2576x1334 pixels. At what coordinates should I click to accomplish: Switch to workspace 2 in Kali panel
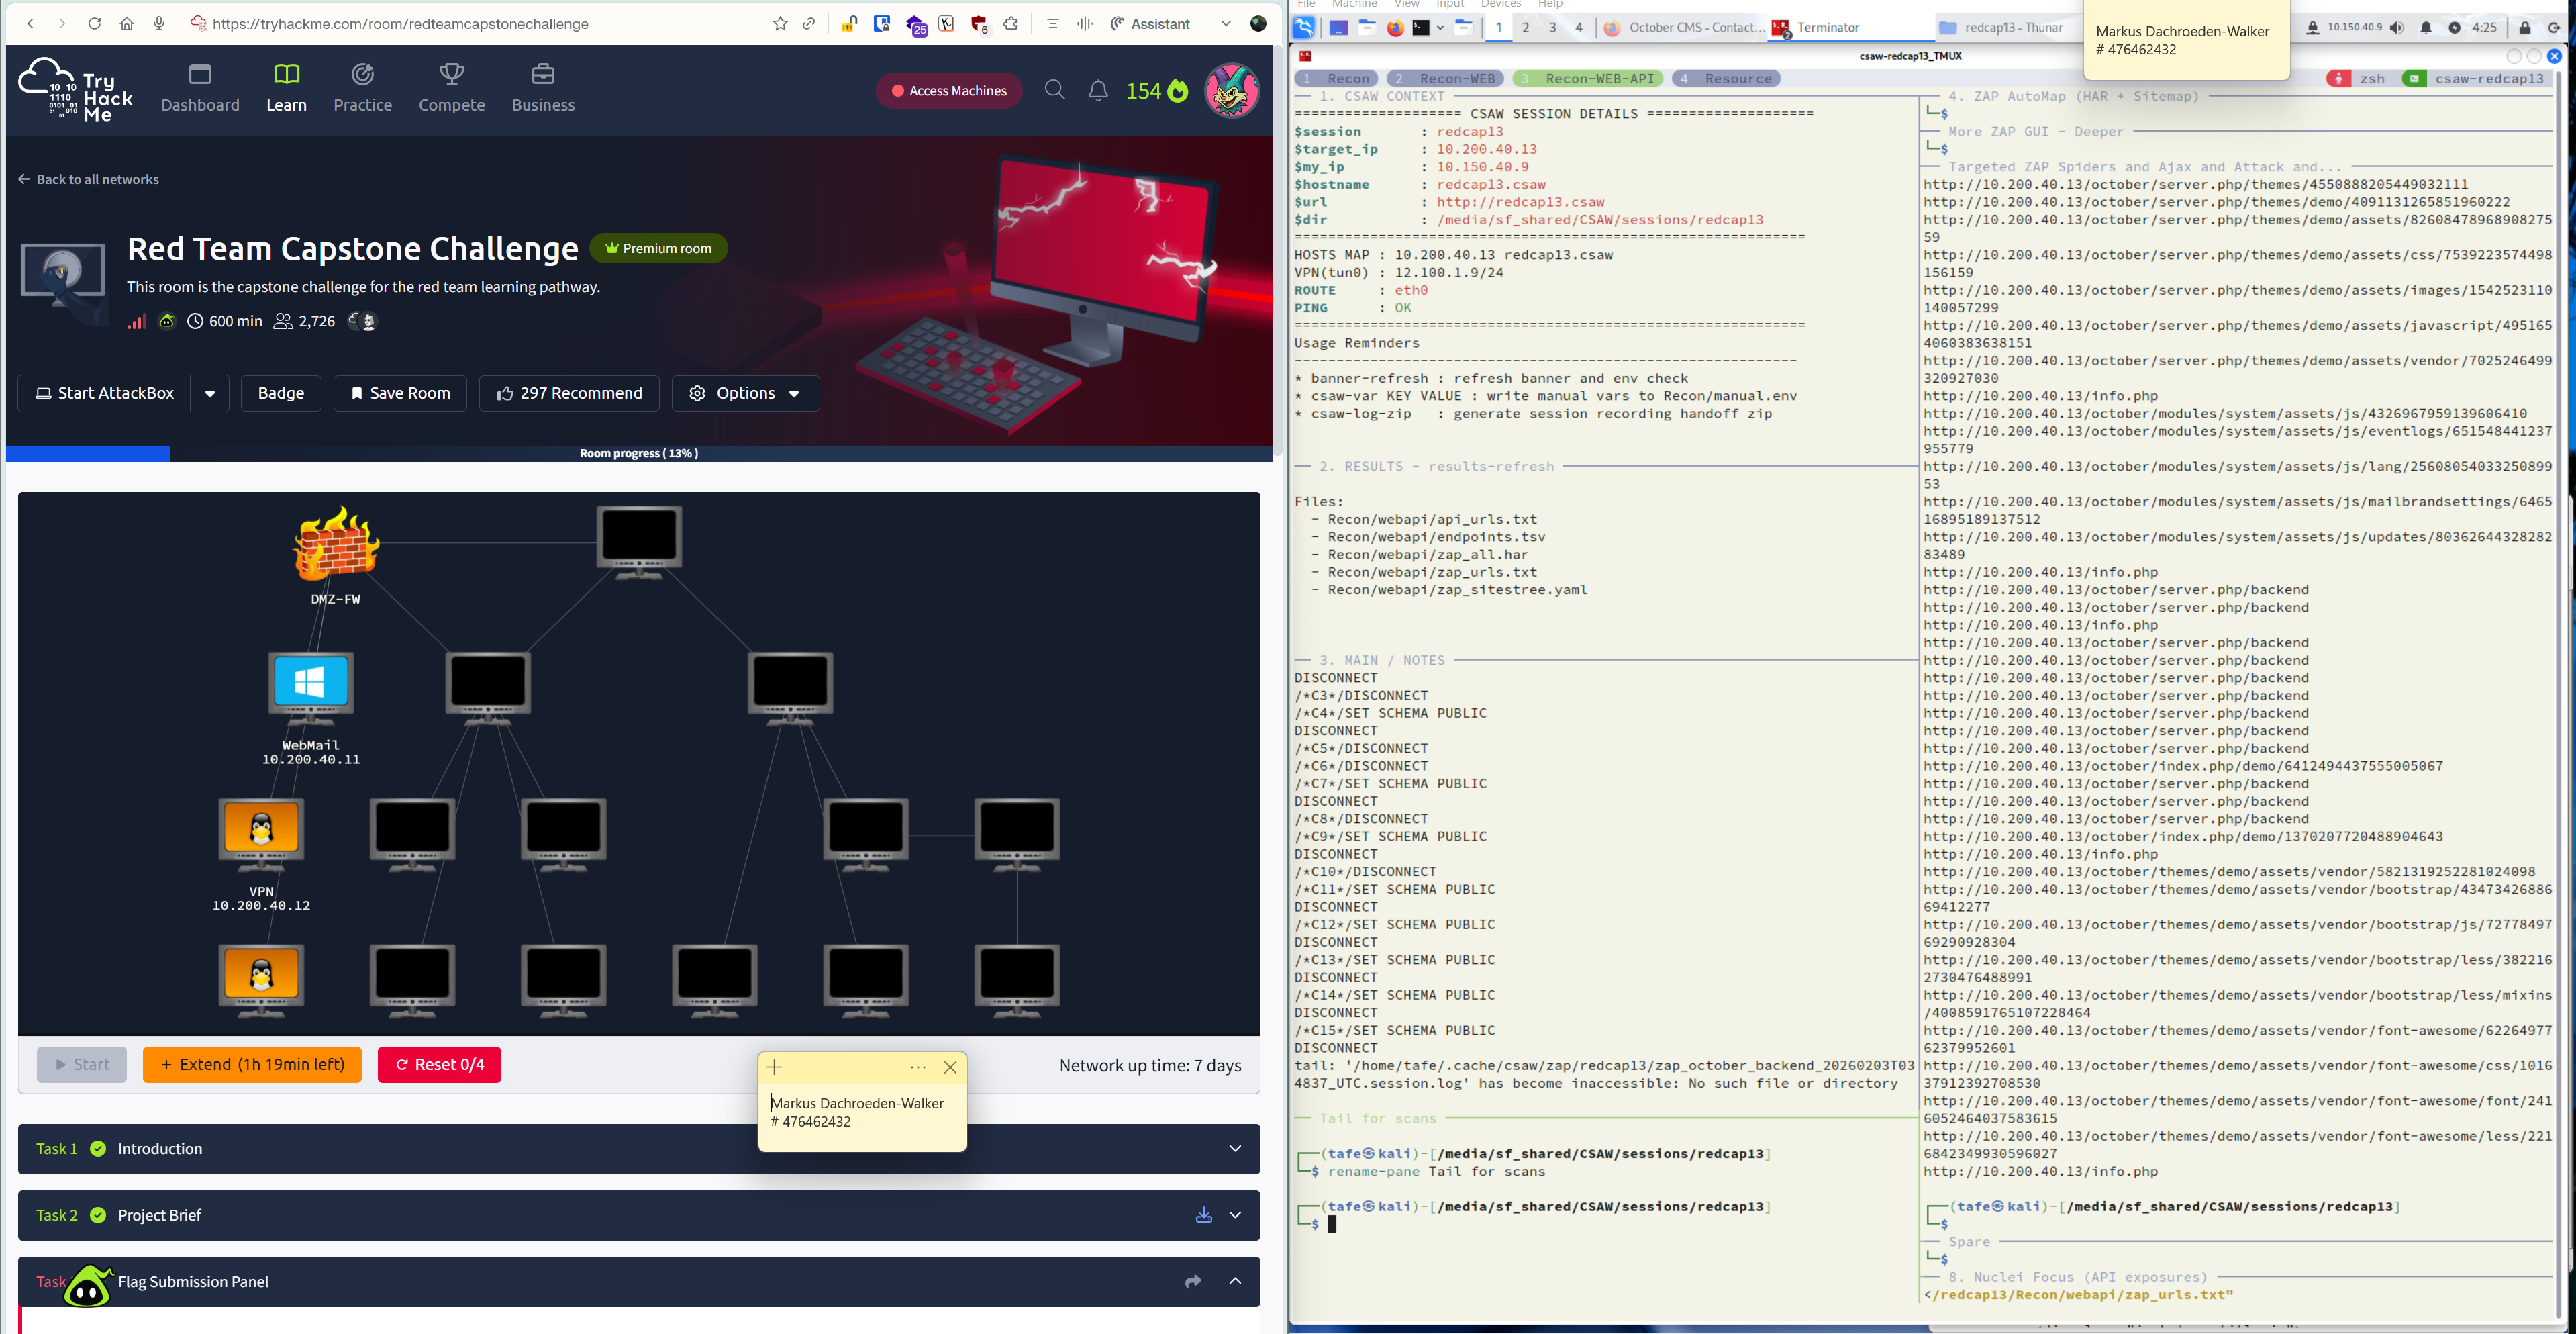[1525, 28]
